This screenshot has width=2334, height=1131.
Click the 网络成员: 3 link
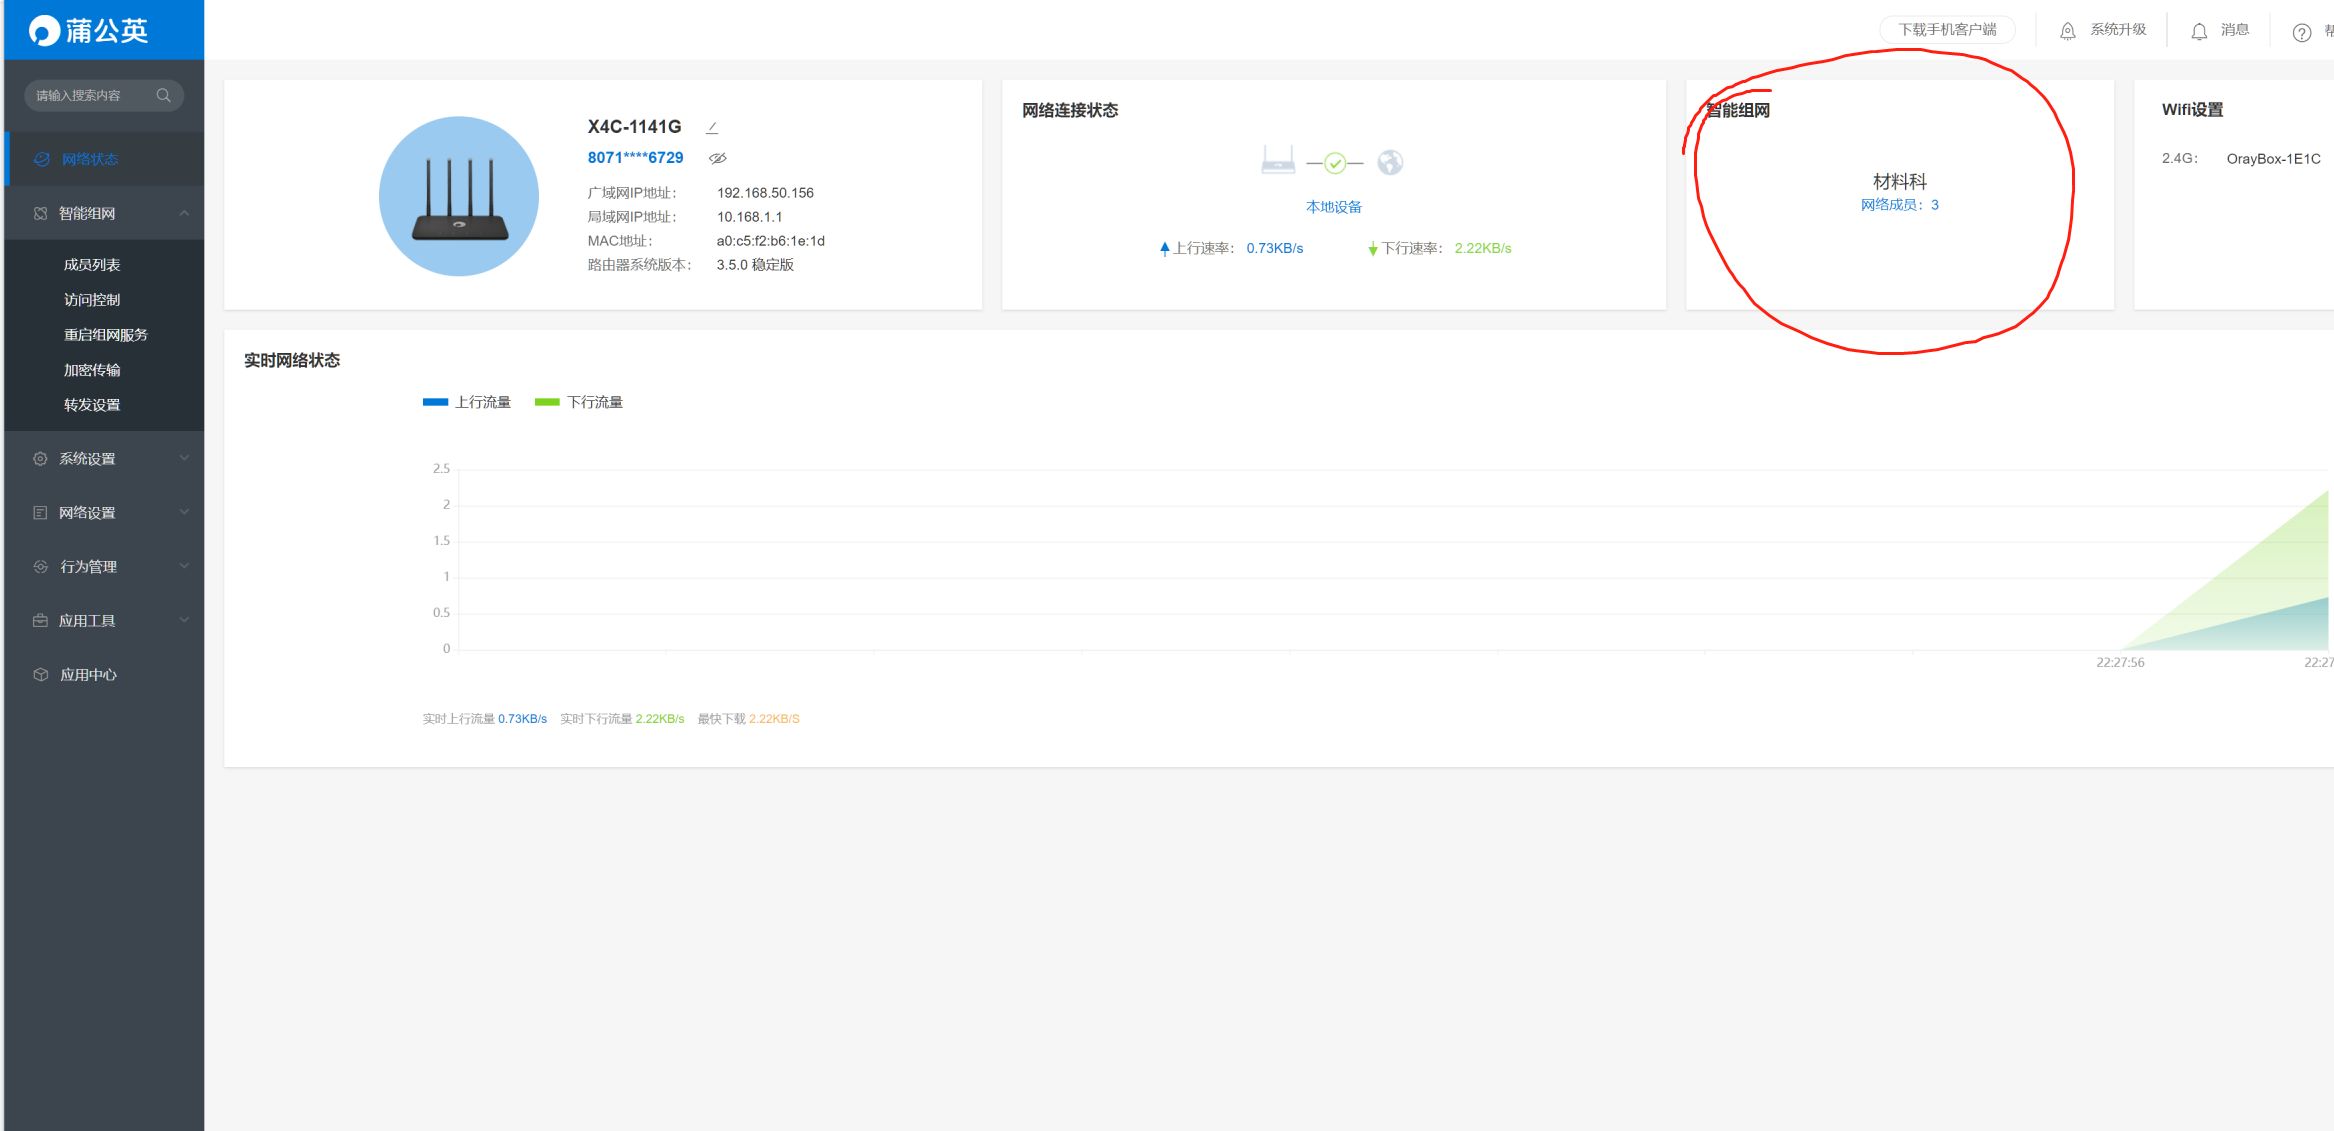[1899, 205]
